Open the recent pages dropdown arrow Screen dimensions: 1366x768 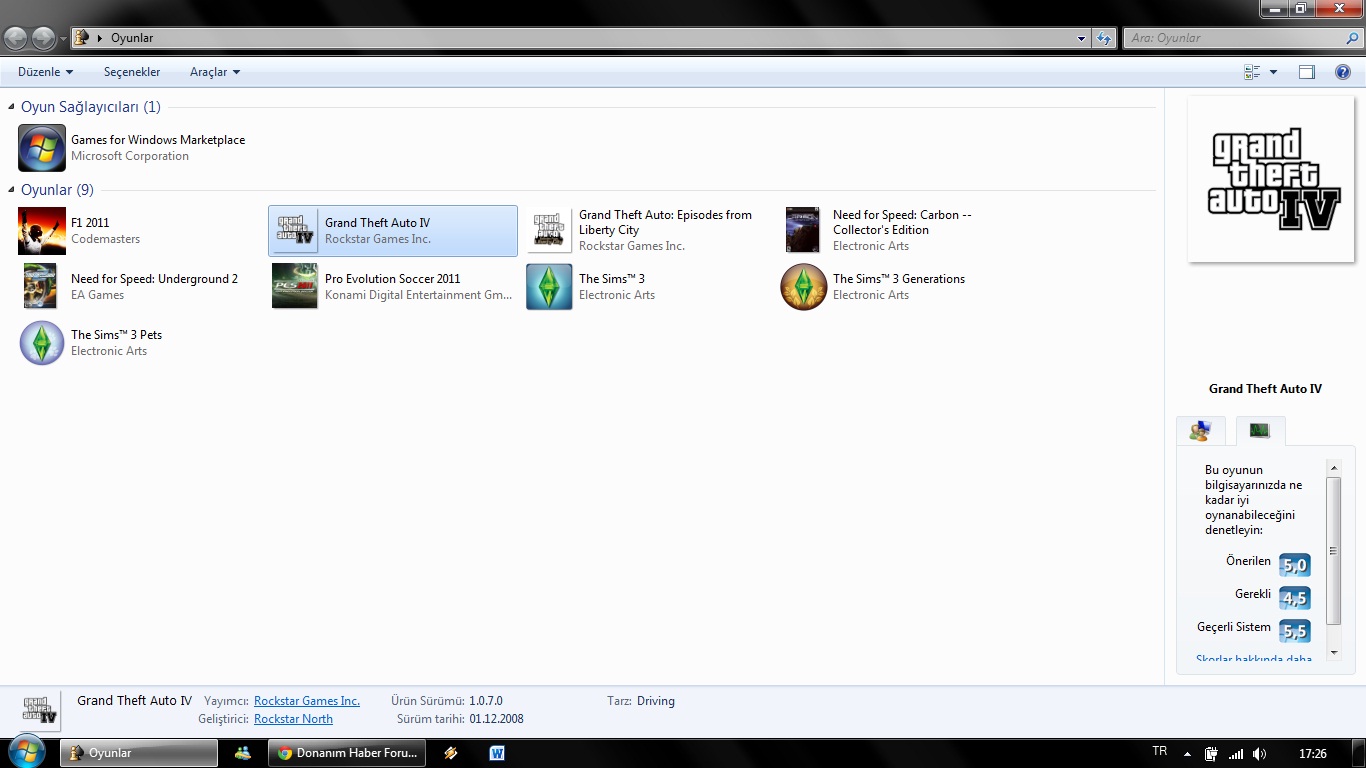click(63, 38)
